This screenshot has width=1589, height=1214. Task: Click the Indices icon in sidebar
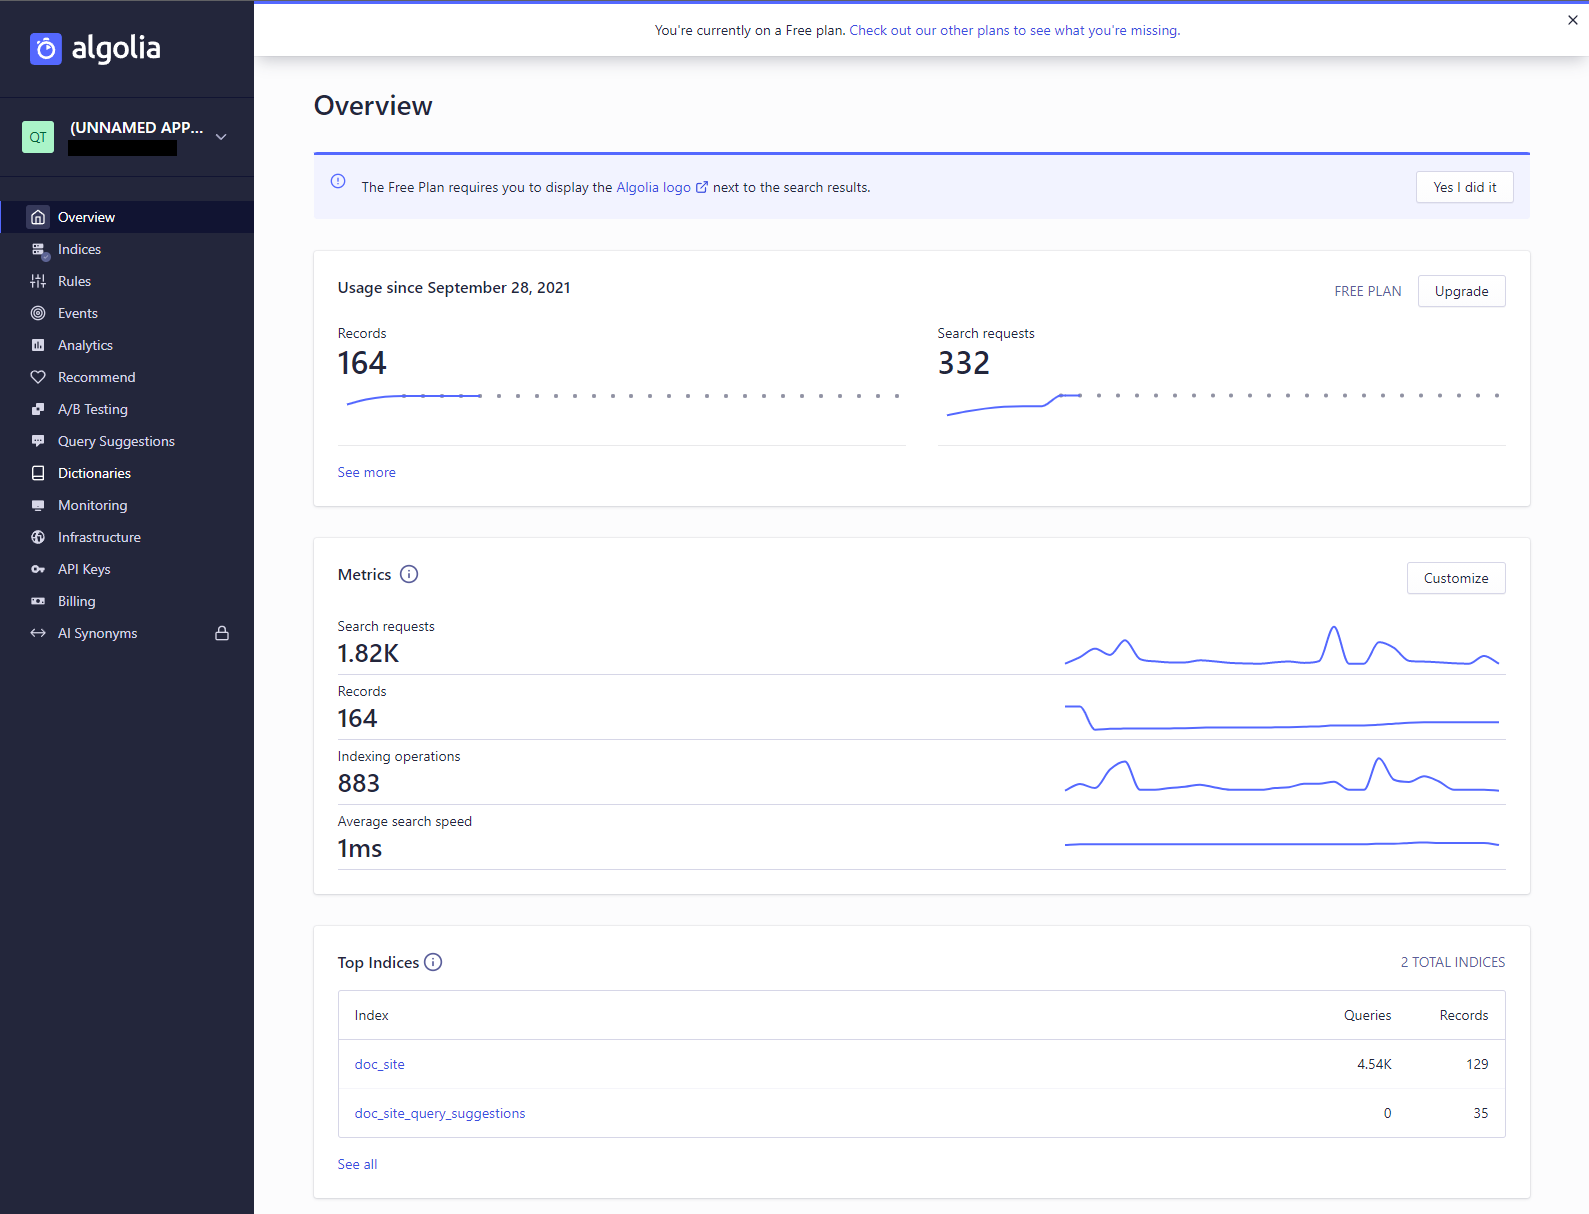[x=39, y=250]
